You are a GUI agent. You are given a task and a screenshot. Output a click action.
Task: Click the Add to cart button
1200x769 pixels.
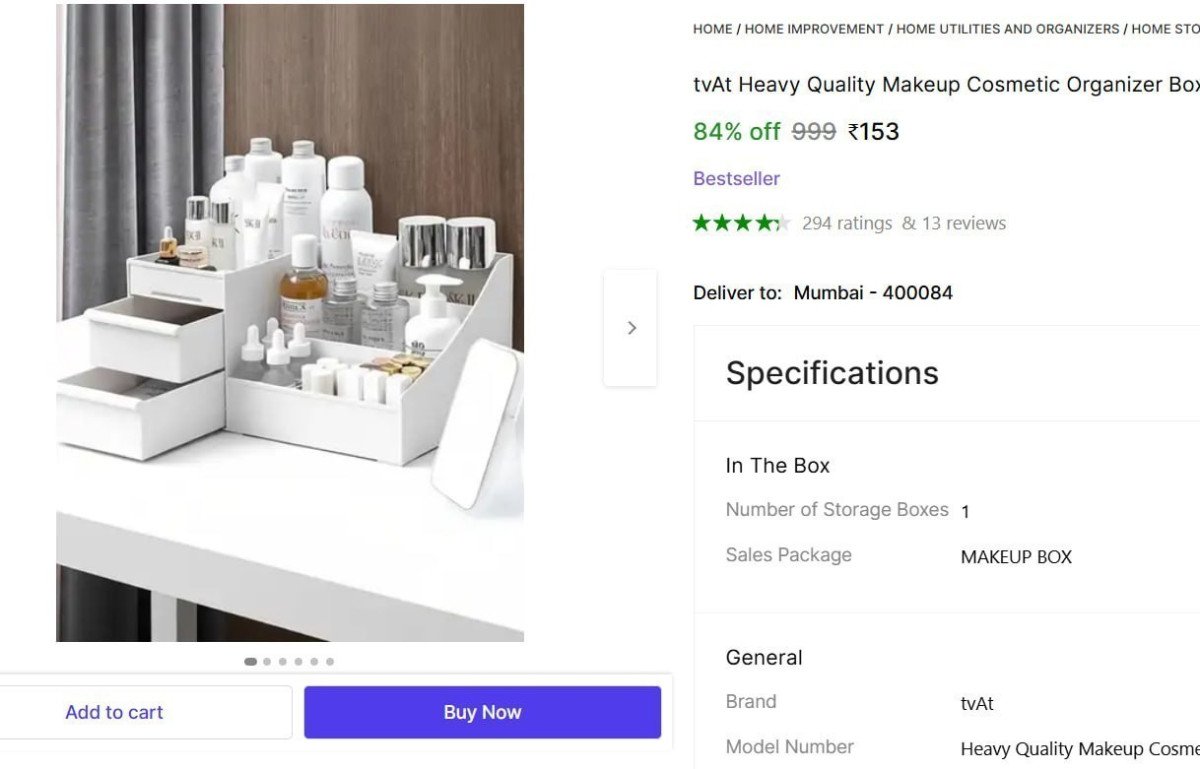click(114, 711)
